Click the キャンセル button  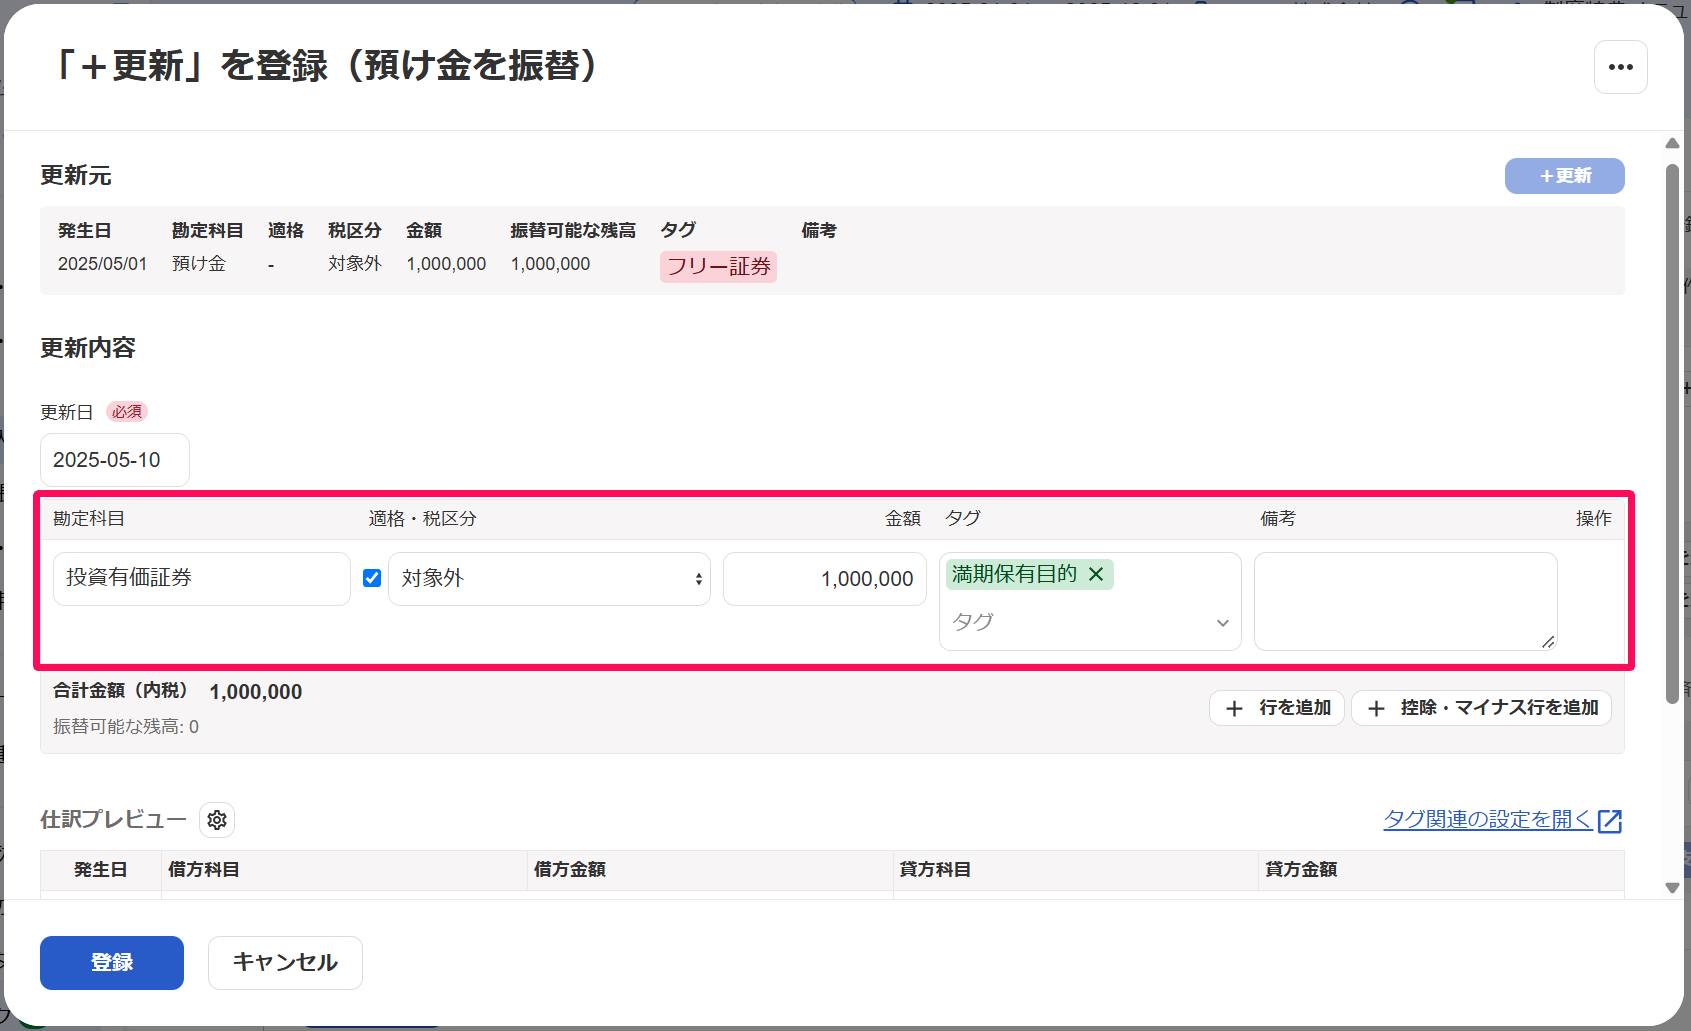pyautogui.click(x=285, y=962)
